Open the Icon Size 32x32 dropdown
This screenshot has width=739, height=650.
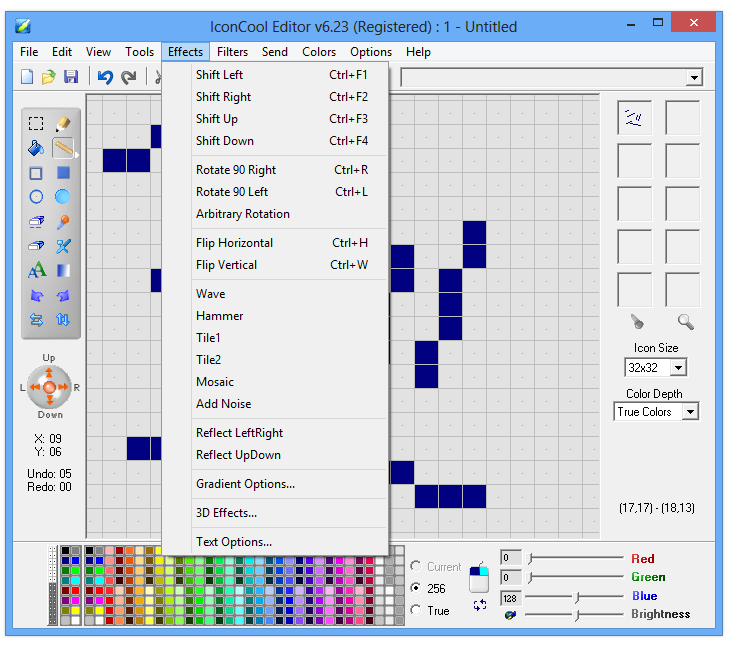[678, 367]
